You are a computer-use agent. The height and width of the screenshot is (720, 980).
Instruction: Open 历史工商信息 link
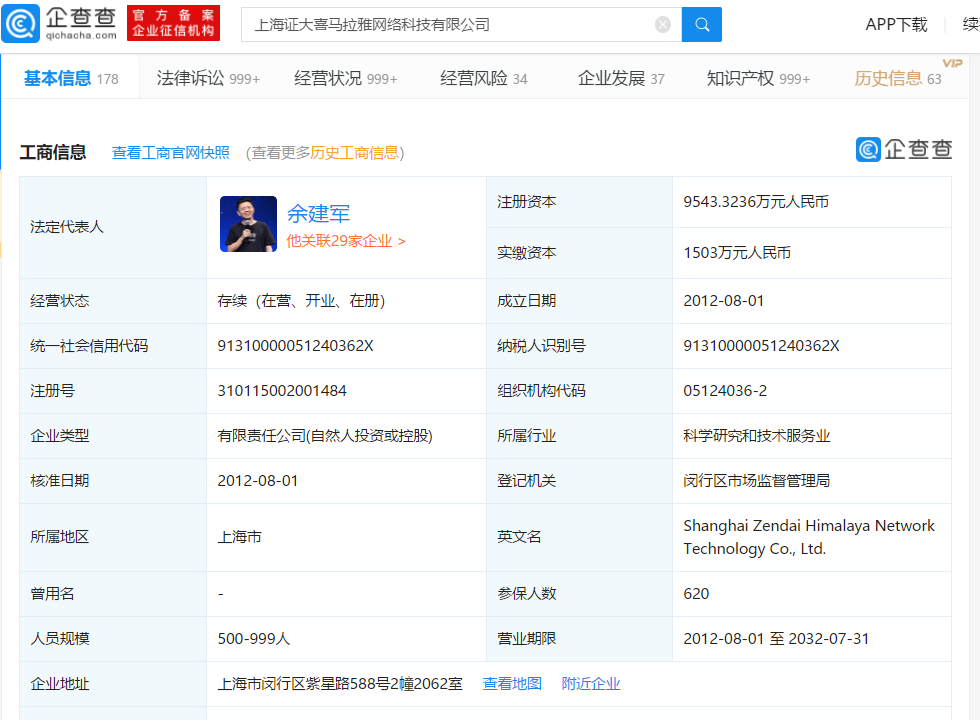pos(354,153)
